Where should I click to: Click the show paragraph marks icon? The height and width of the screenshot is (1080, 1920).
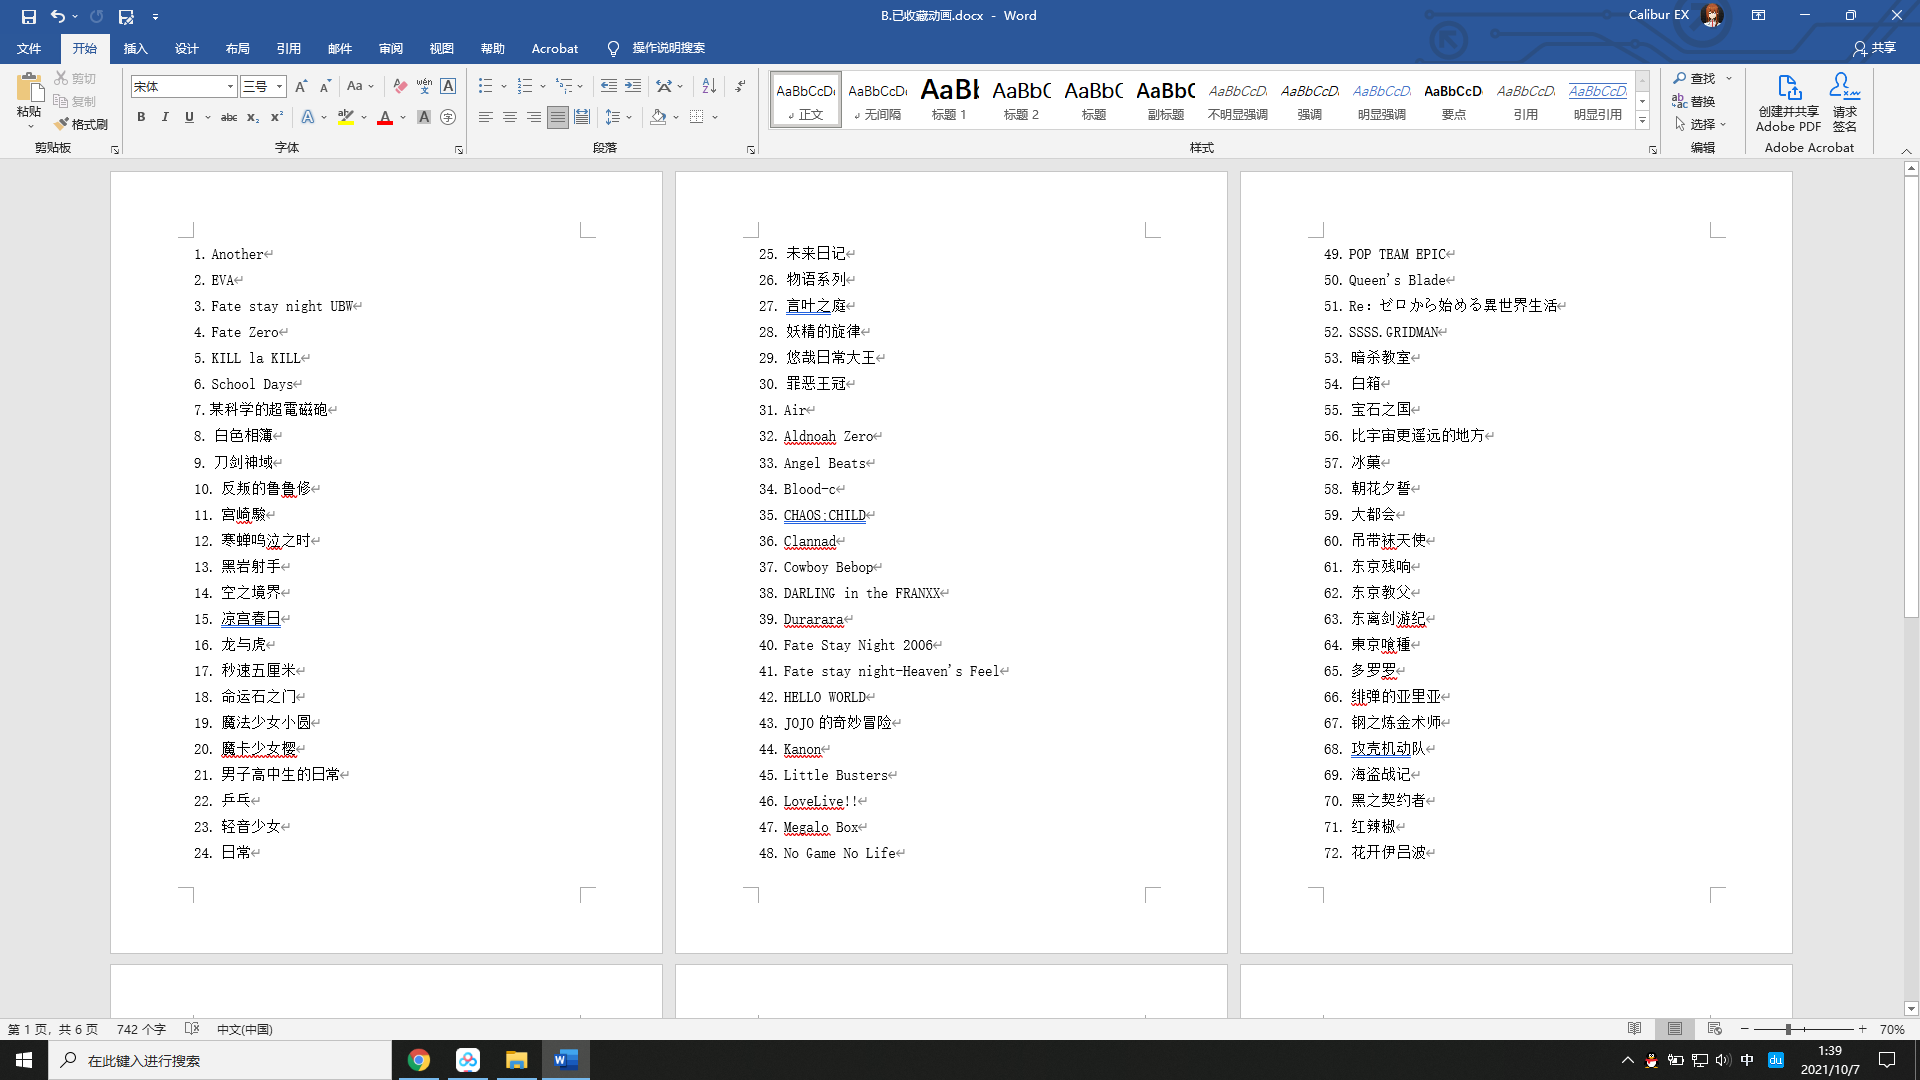coord(740,87)
